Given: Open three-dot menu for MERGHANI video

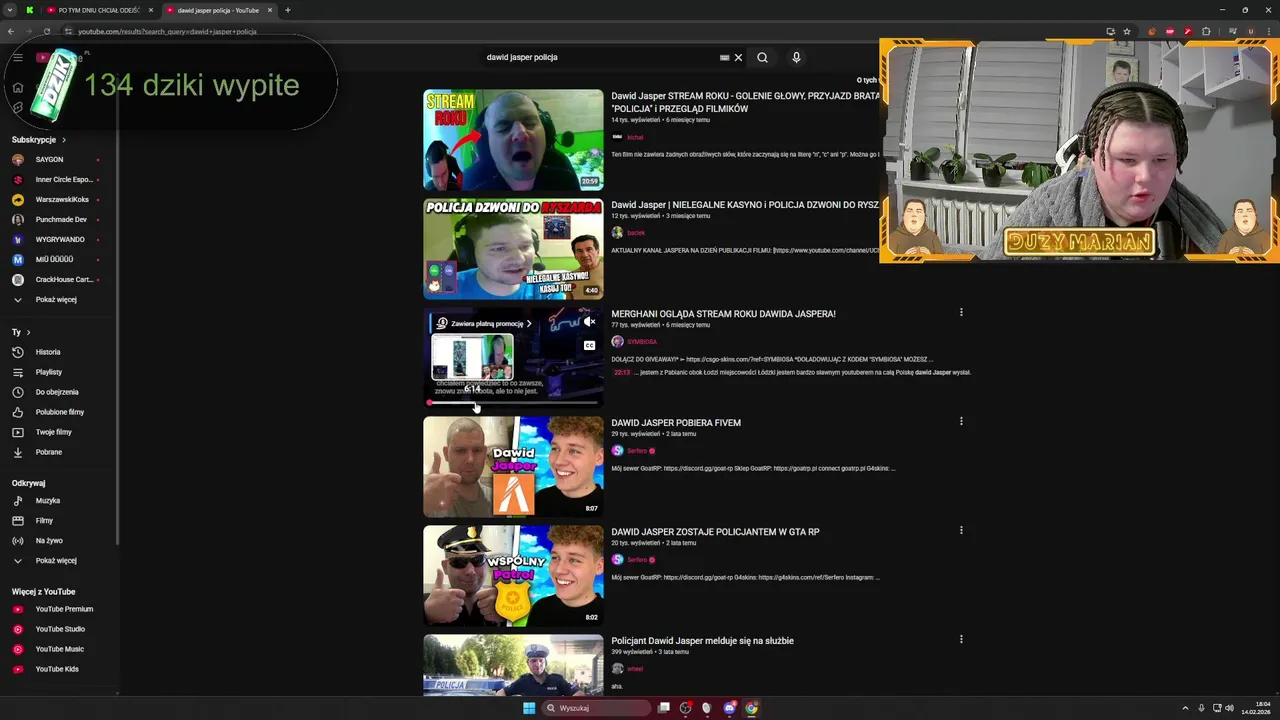Looking at the screenshot, I should pos(961,312).
